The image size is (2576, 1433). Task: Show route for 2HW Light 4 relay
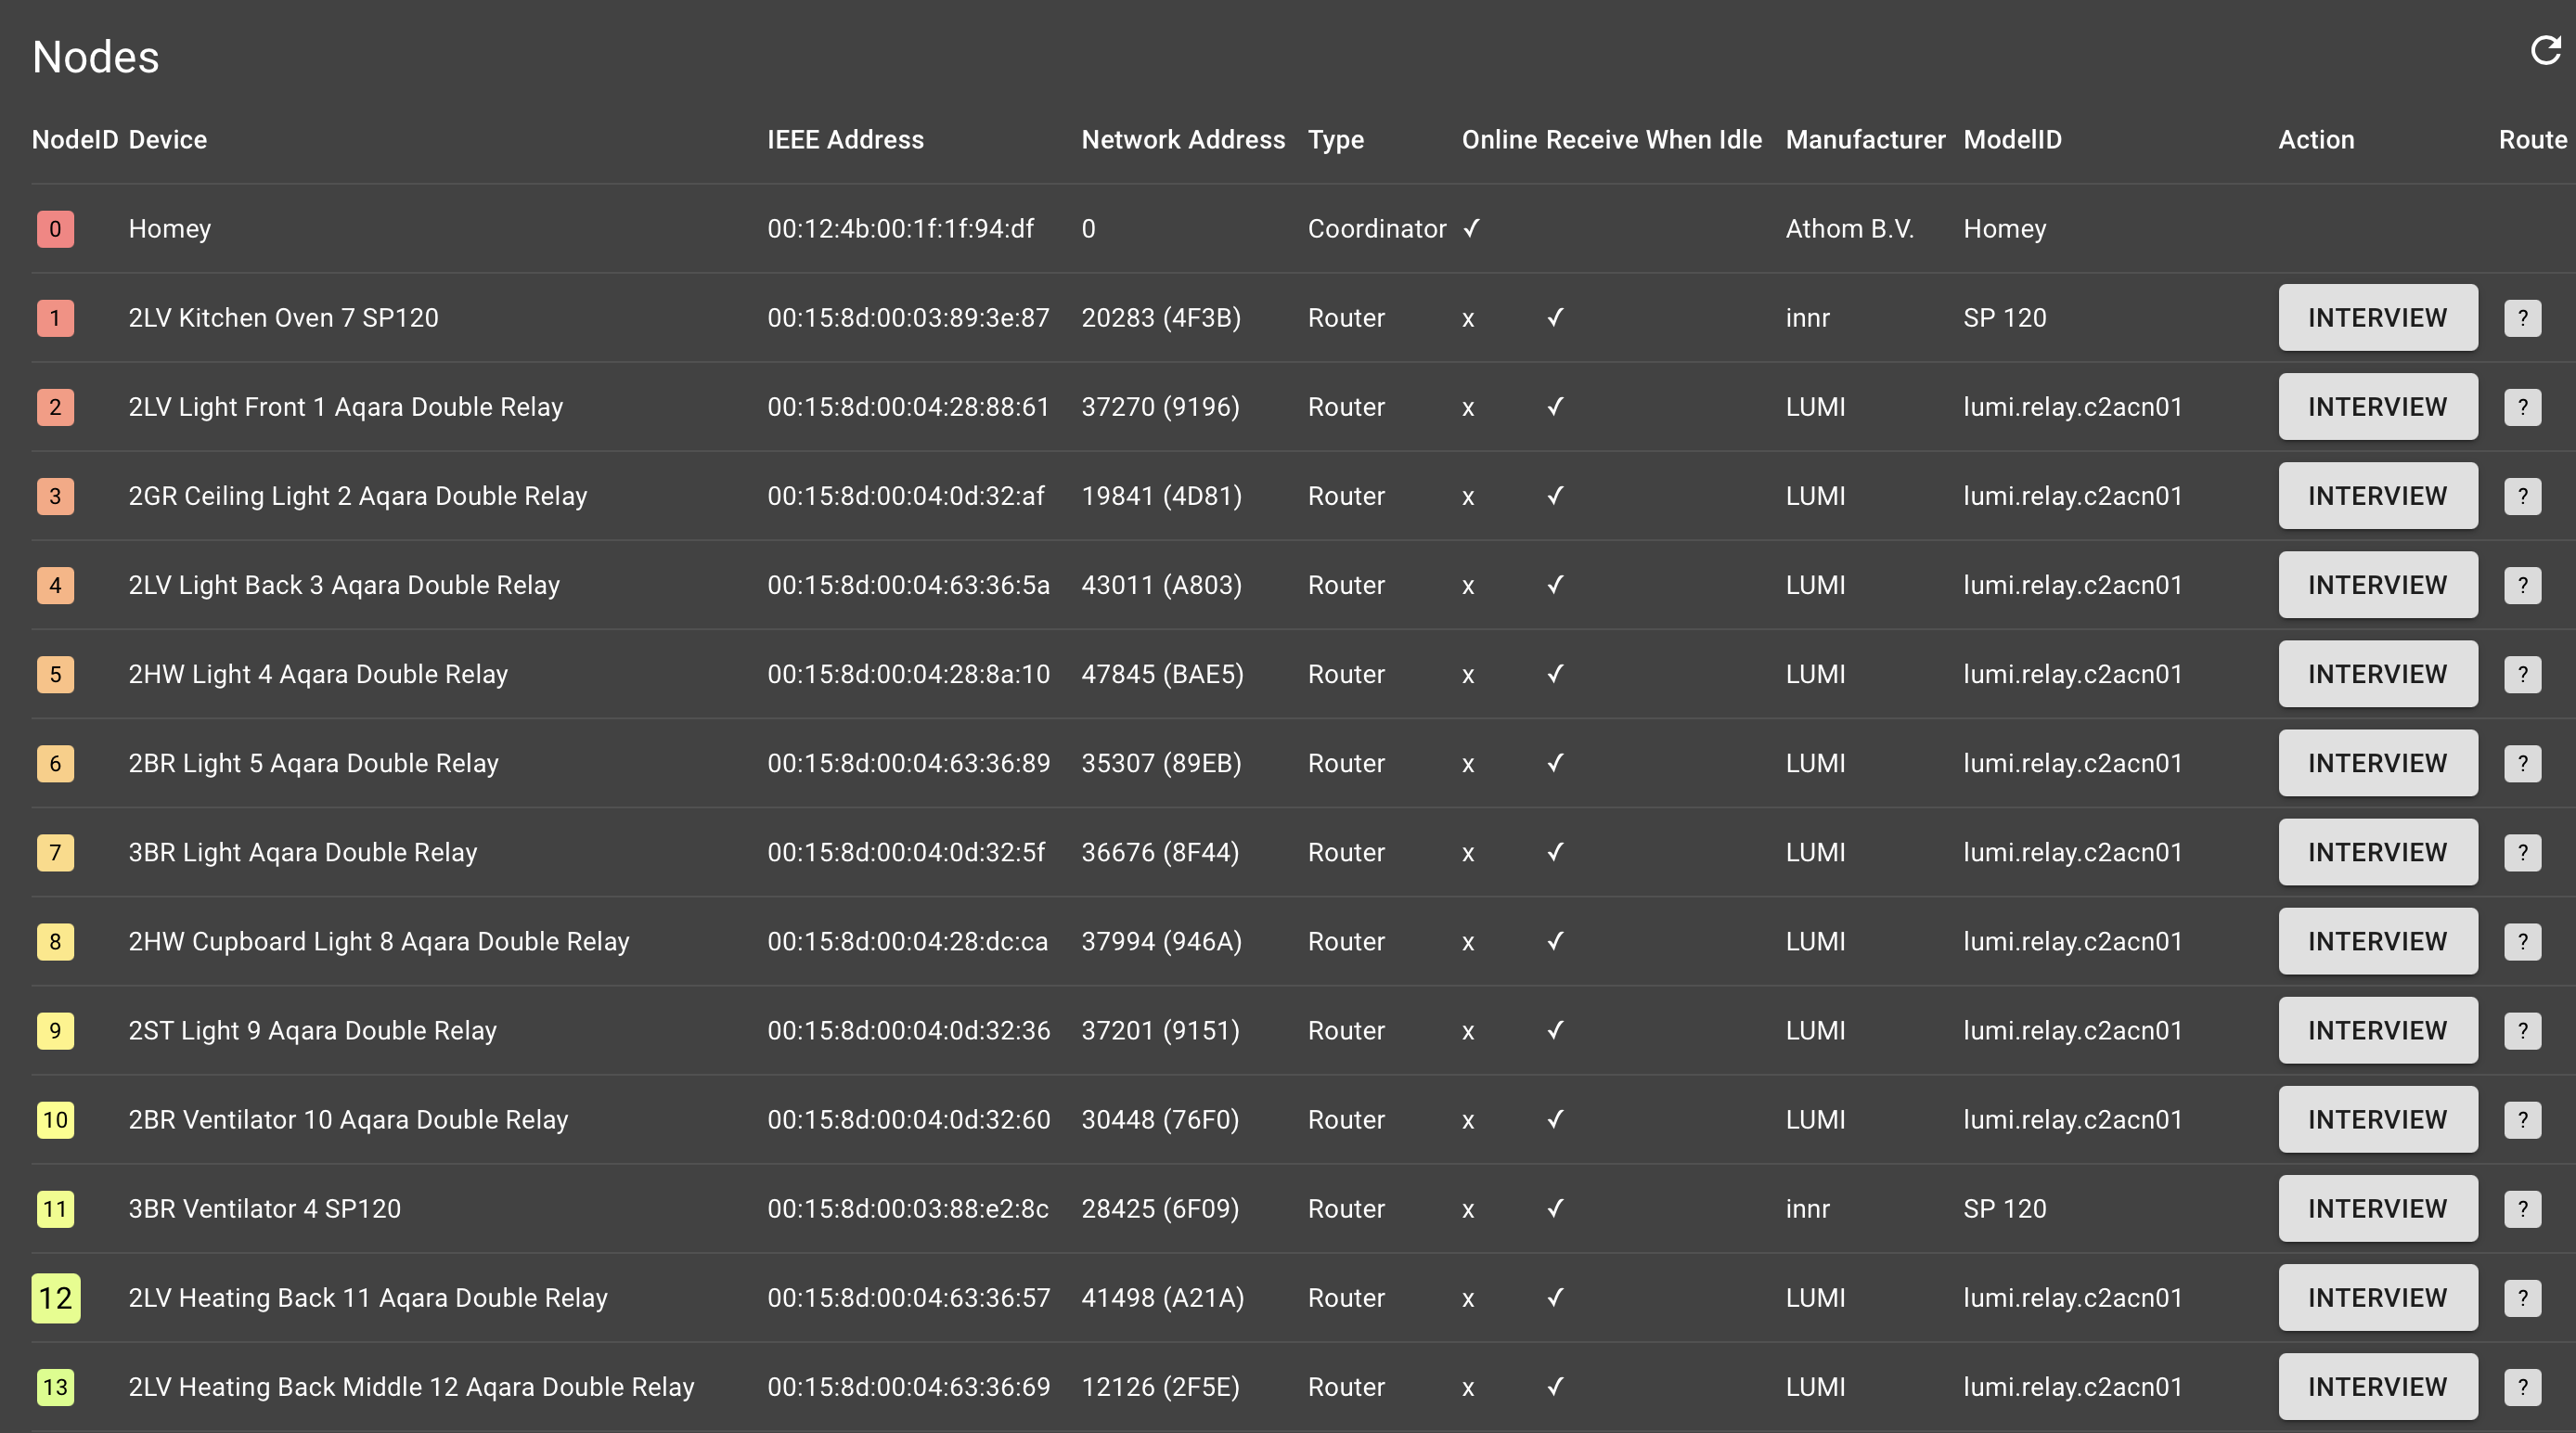point(2522,674)
